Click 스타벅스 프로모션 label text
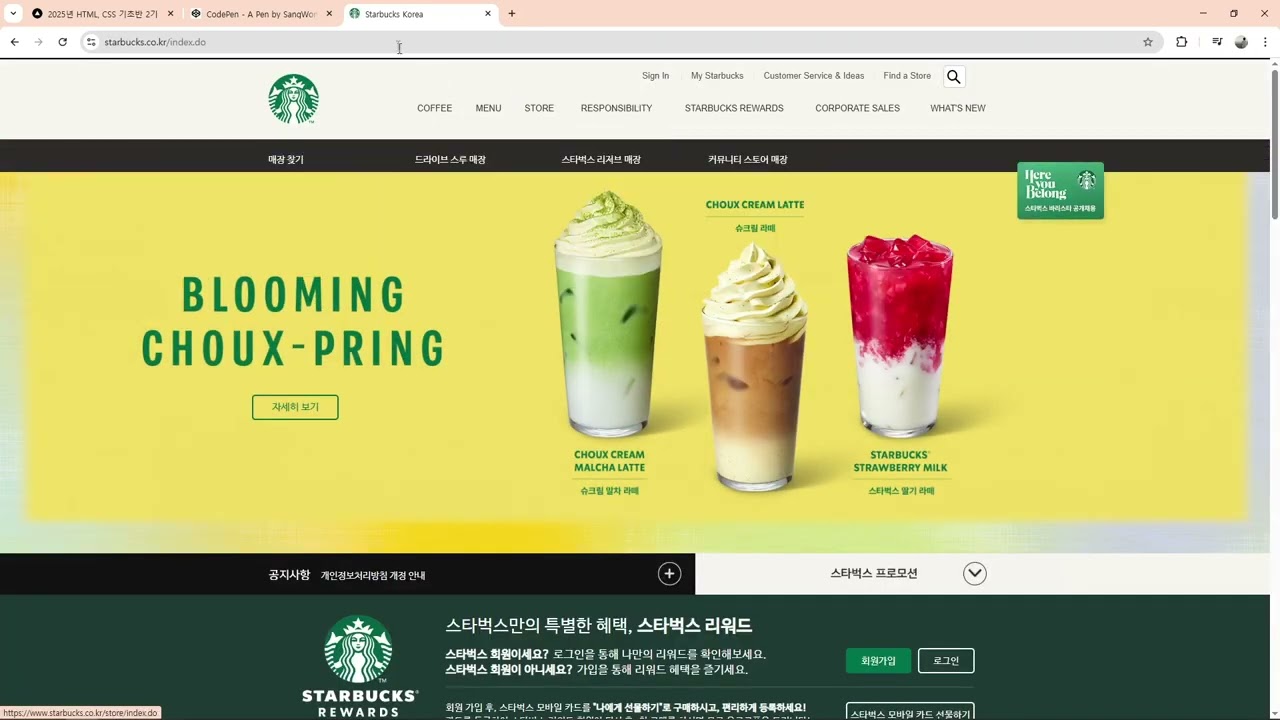 874,573
